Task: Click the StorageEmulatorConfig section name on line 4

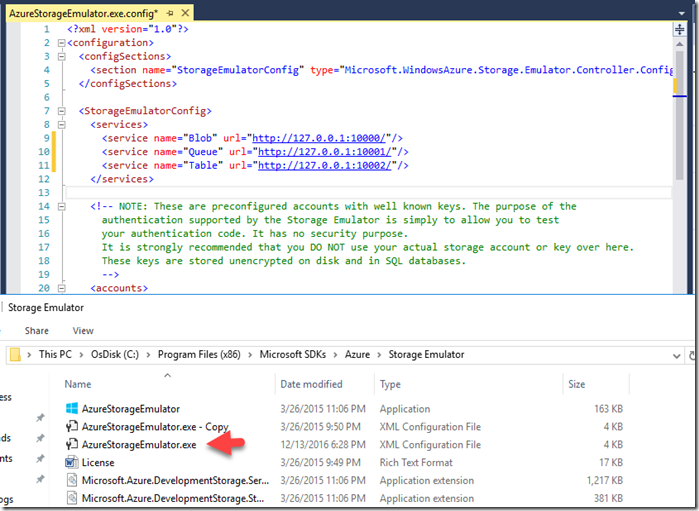Action: point(238,70)
